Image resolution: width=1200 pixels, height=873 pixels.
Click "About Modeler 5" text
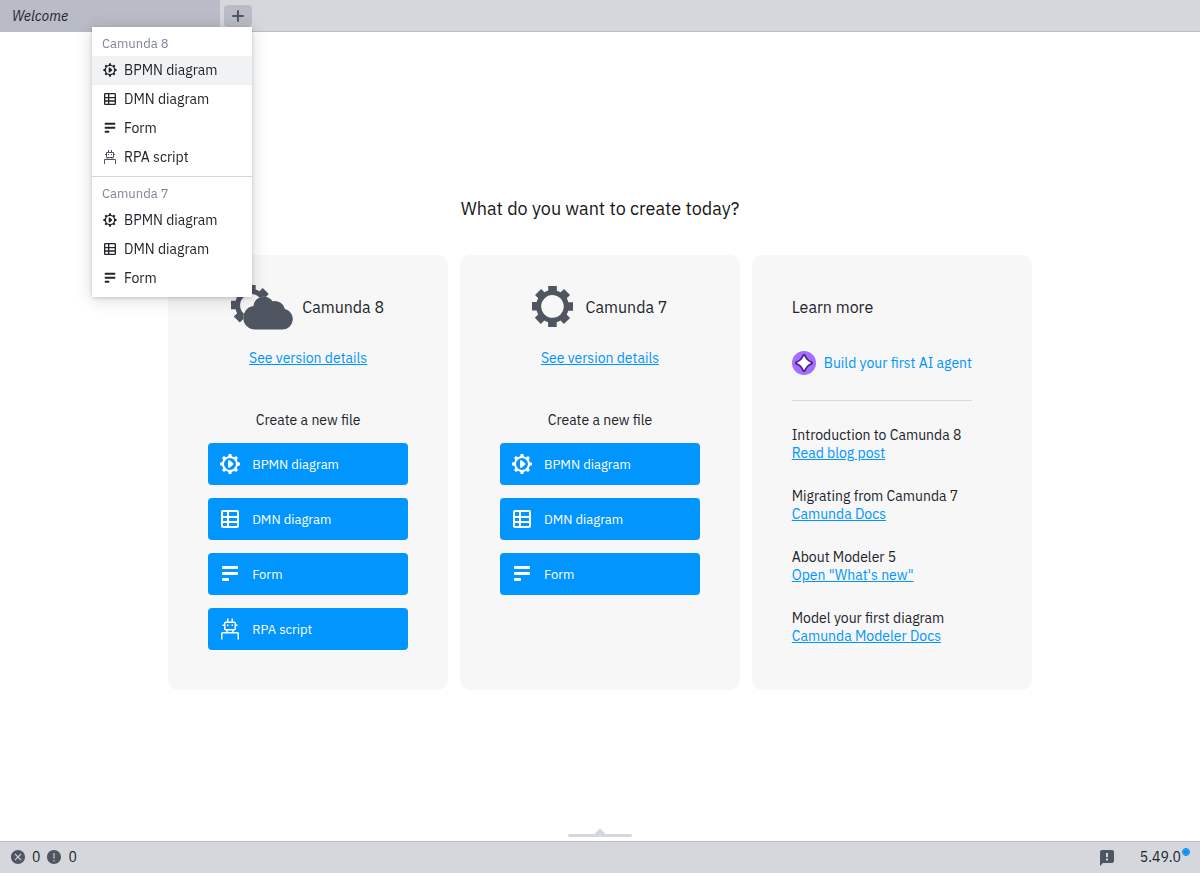pyautogui.click(x=844, y=557)
